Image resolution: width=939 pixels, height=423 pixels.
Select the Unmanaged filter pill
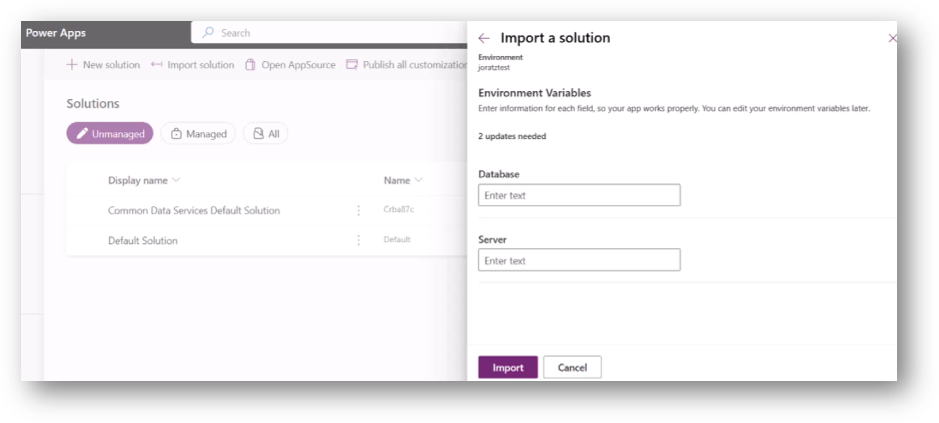[x=110, y=134]
